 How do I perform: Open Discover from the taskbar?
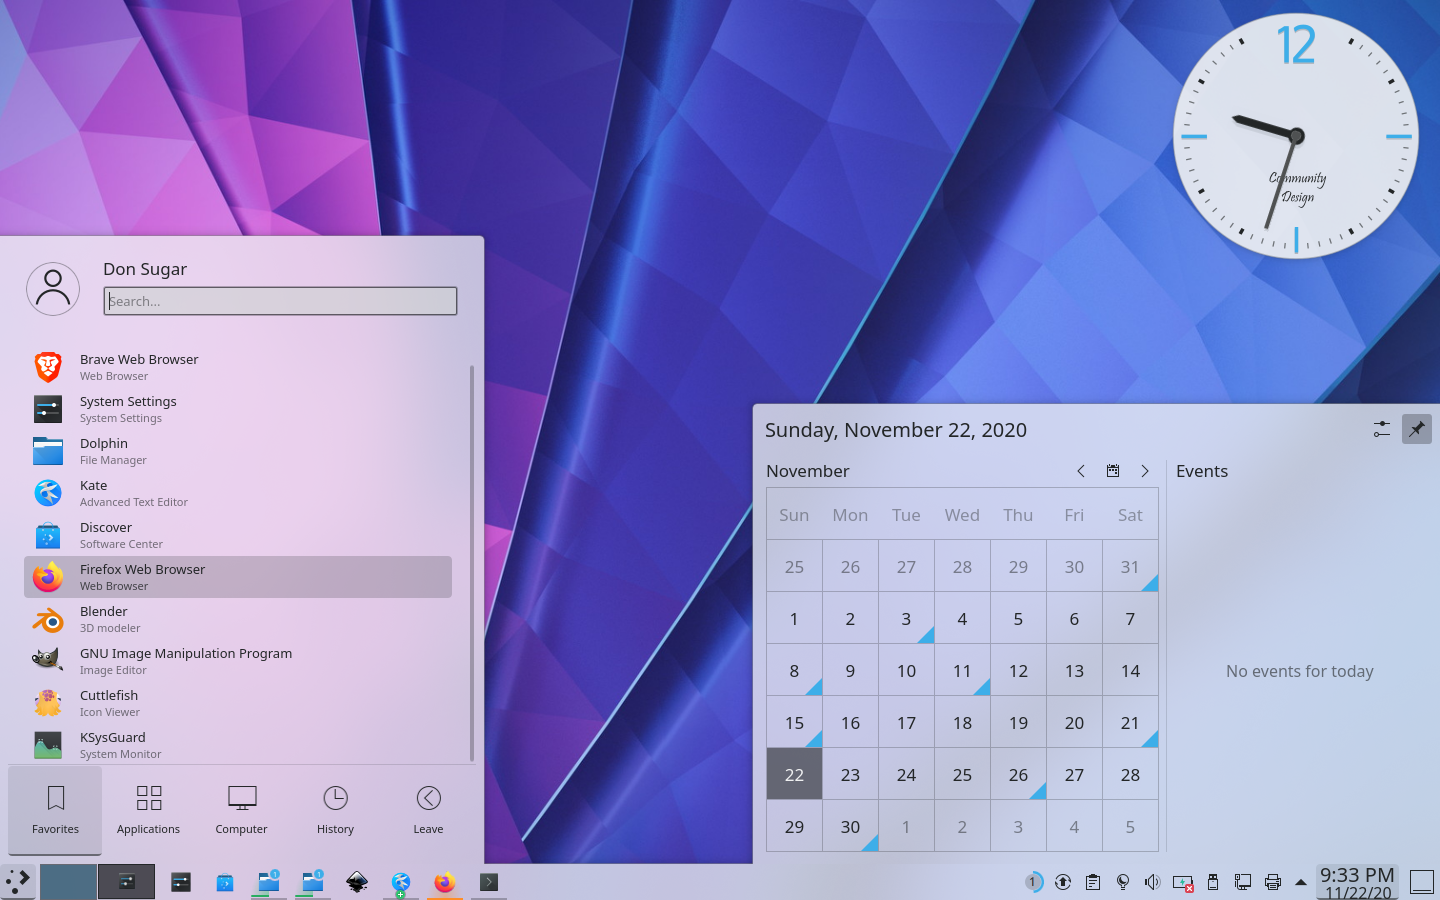click(225, 882)
